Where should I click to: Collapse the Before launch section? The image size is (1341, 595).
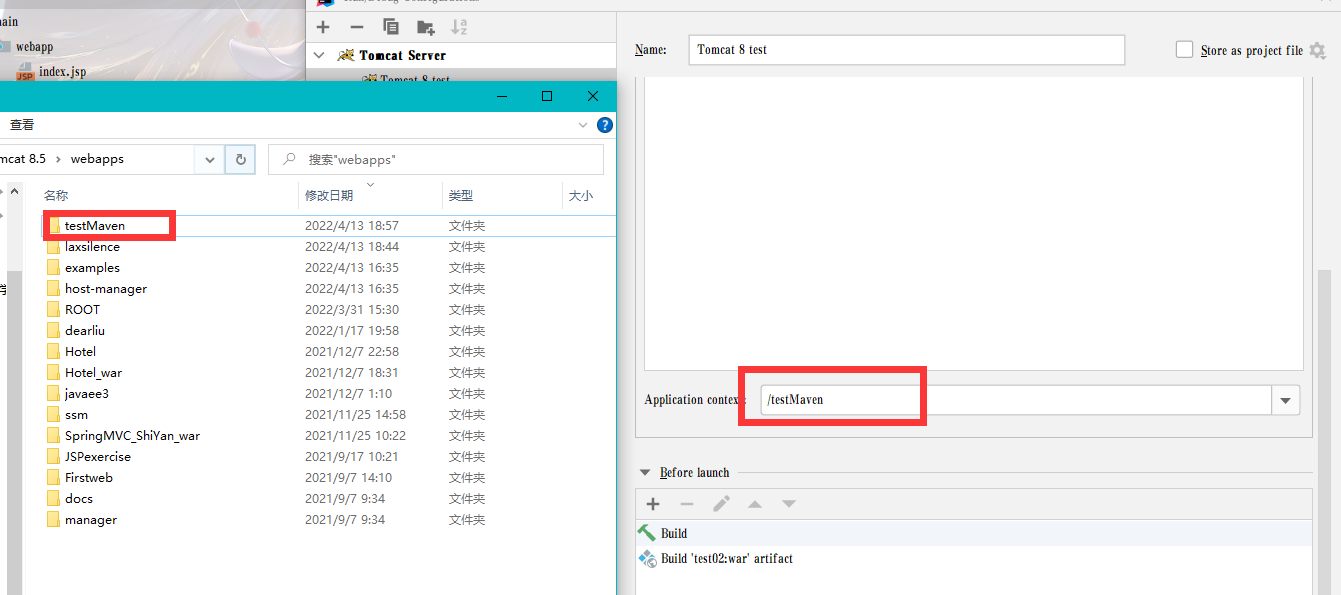[644, 473]
